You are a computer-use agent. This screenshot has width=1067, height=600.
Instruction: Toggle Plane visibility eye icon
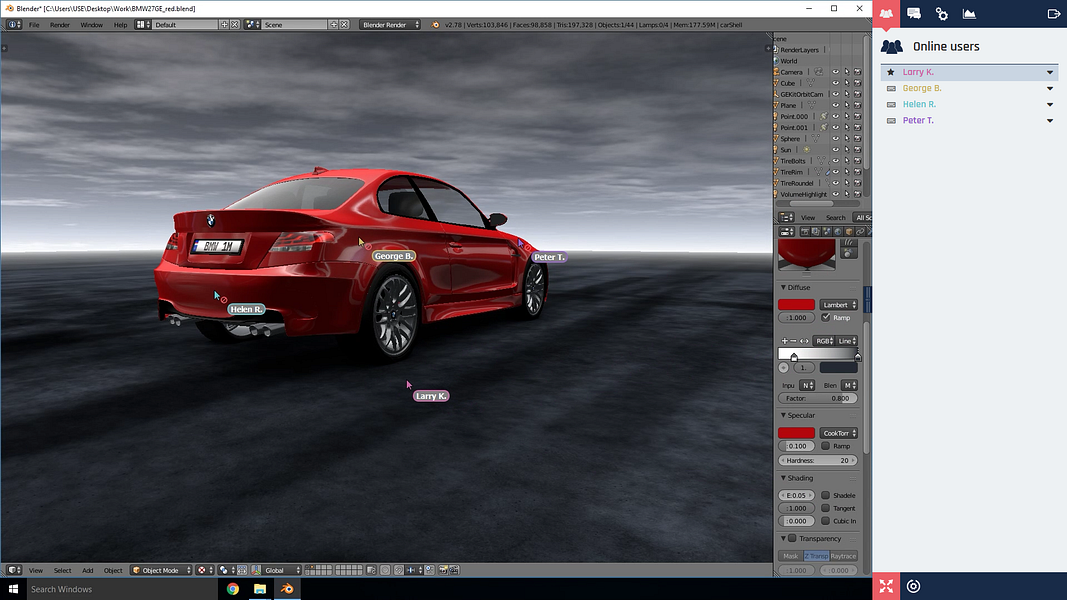[x=836, y=105]
